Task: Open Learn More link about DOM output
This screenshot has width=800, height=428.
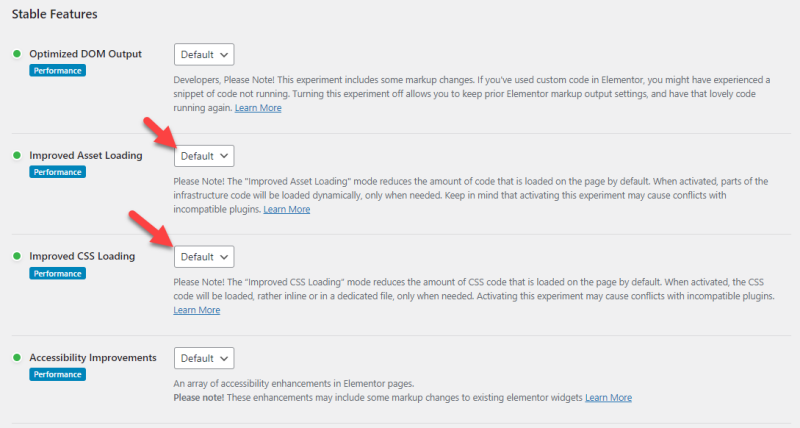Action: point(258,108)
